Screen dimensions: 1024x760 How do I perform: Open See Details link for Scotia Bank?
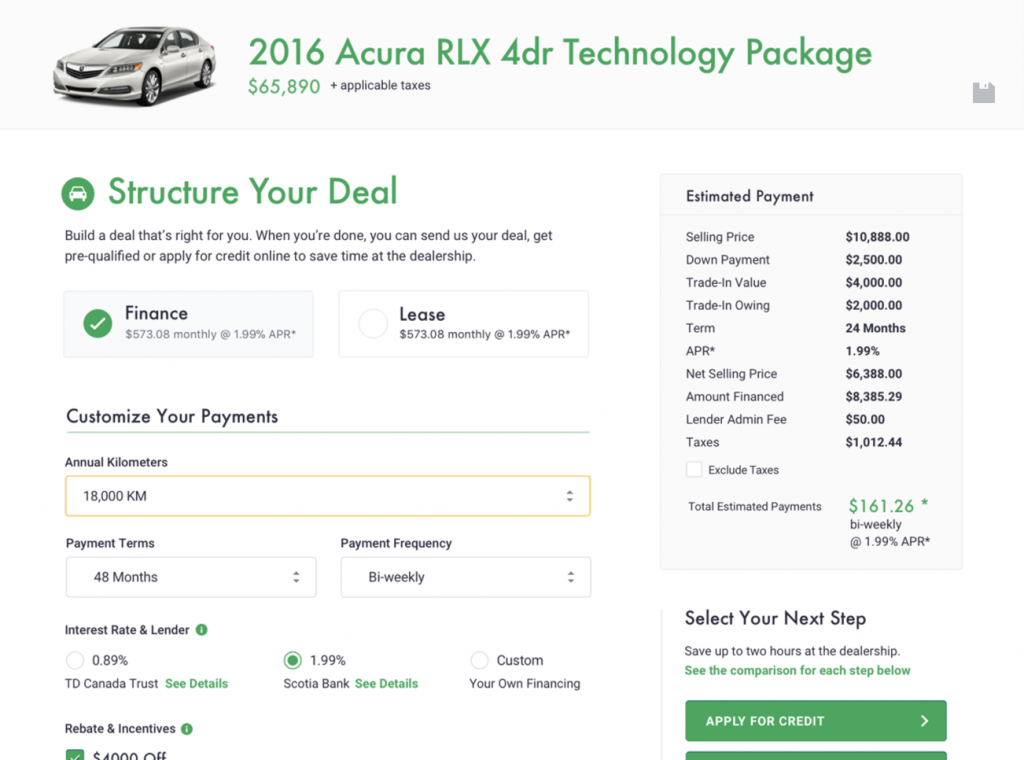tap(386, 684)
